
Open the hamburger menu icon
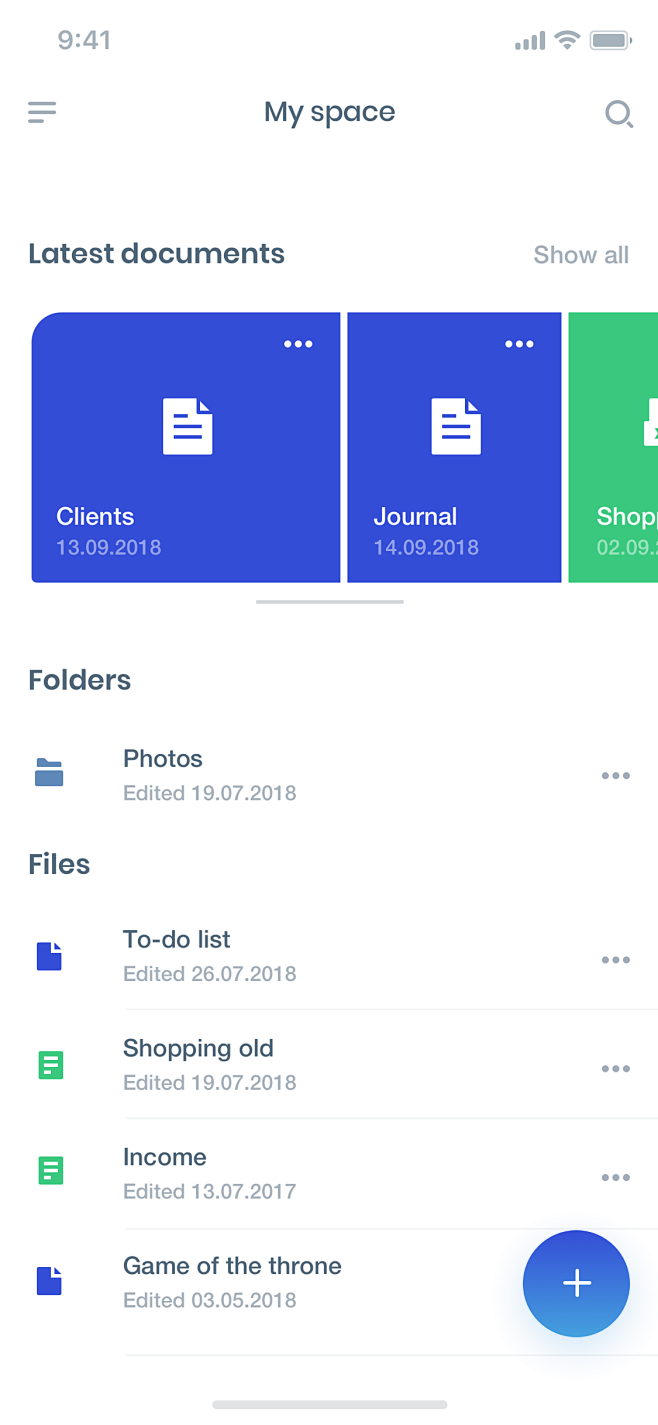pos(42,112)
